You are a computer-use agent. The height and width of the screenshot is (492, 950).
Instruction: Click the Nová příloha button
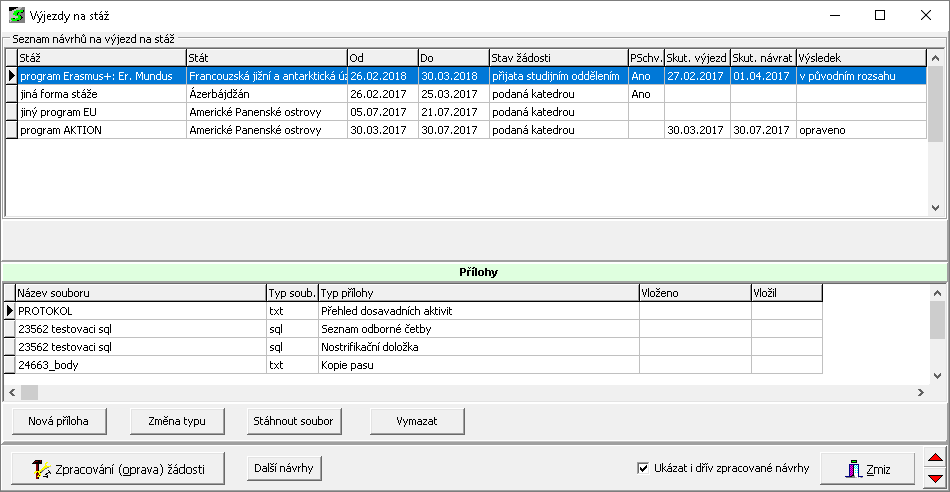(58, 421)
